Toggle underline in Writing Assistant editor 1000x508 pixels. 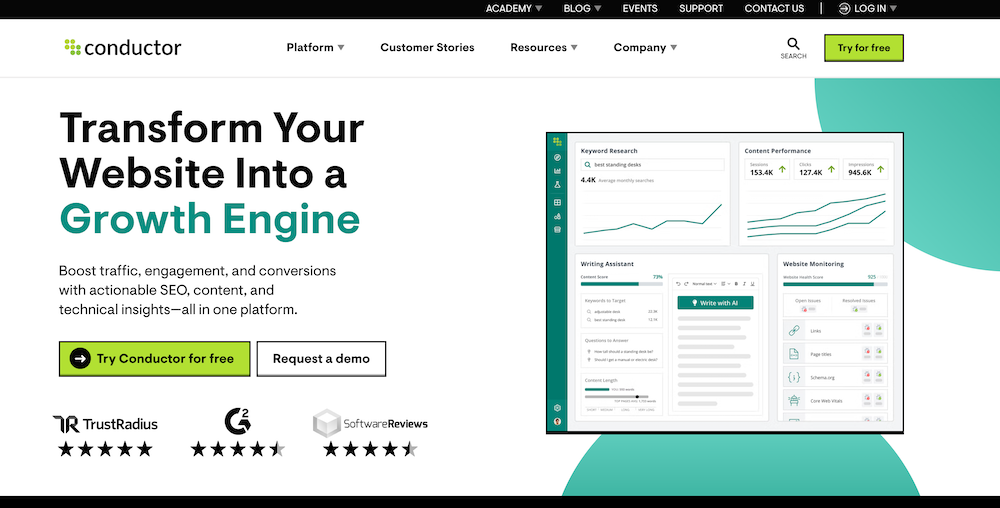coord(753,284)
